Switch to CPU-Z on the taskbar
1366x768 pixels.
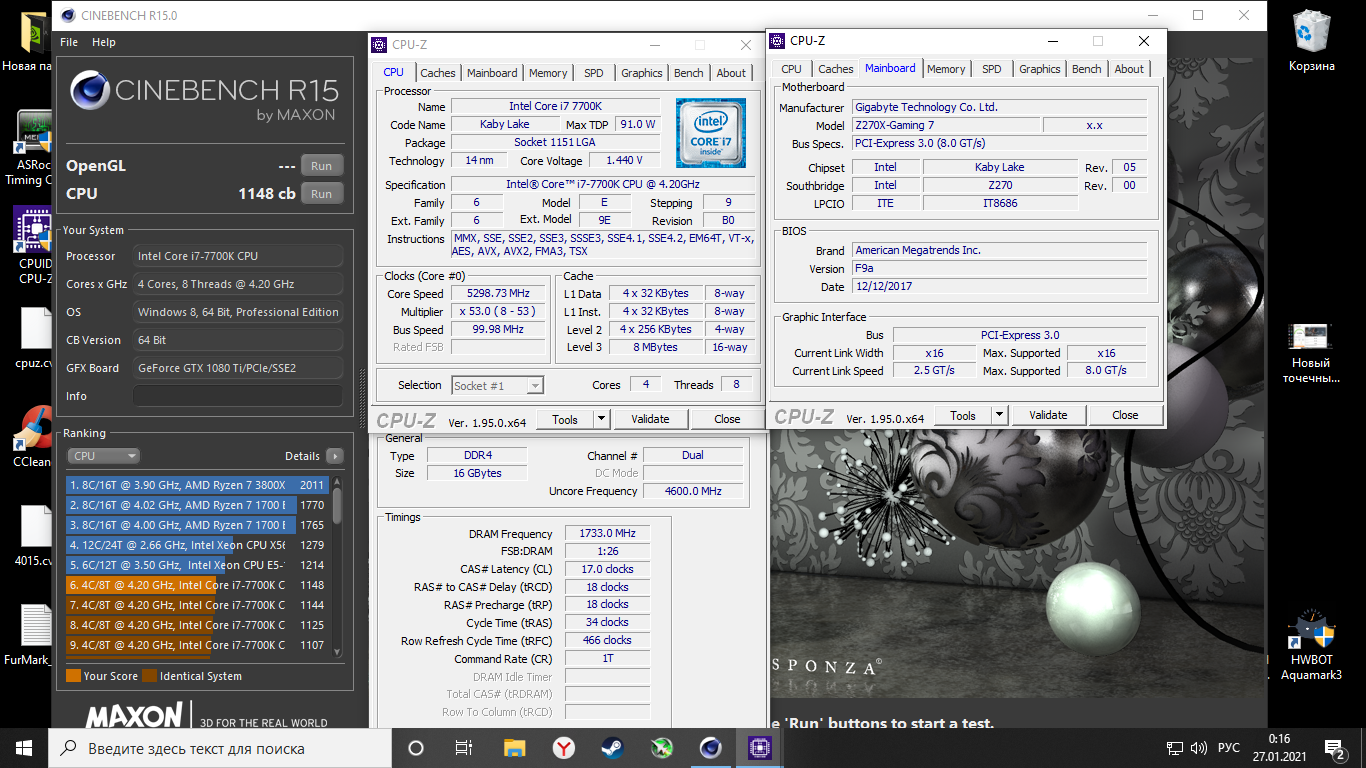pyautogui.click(x=759, y=748)
